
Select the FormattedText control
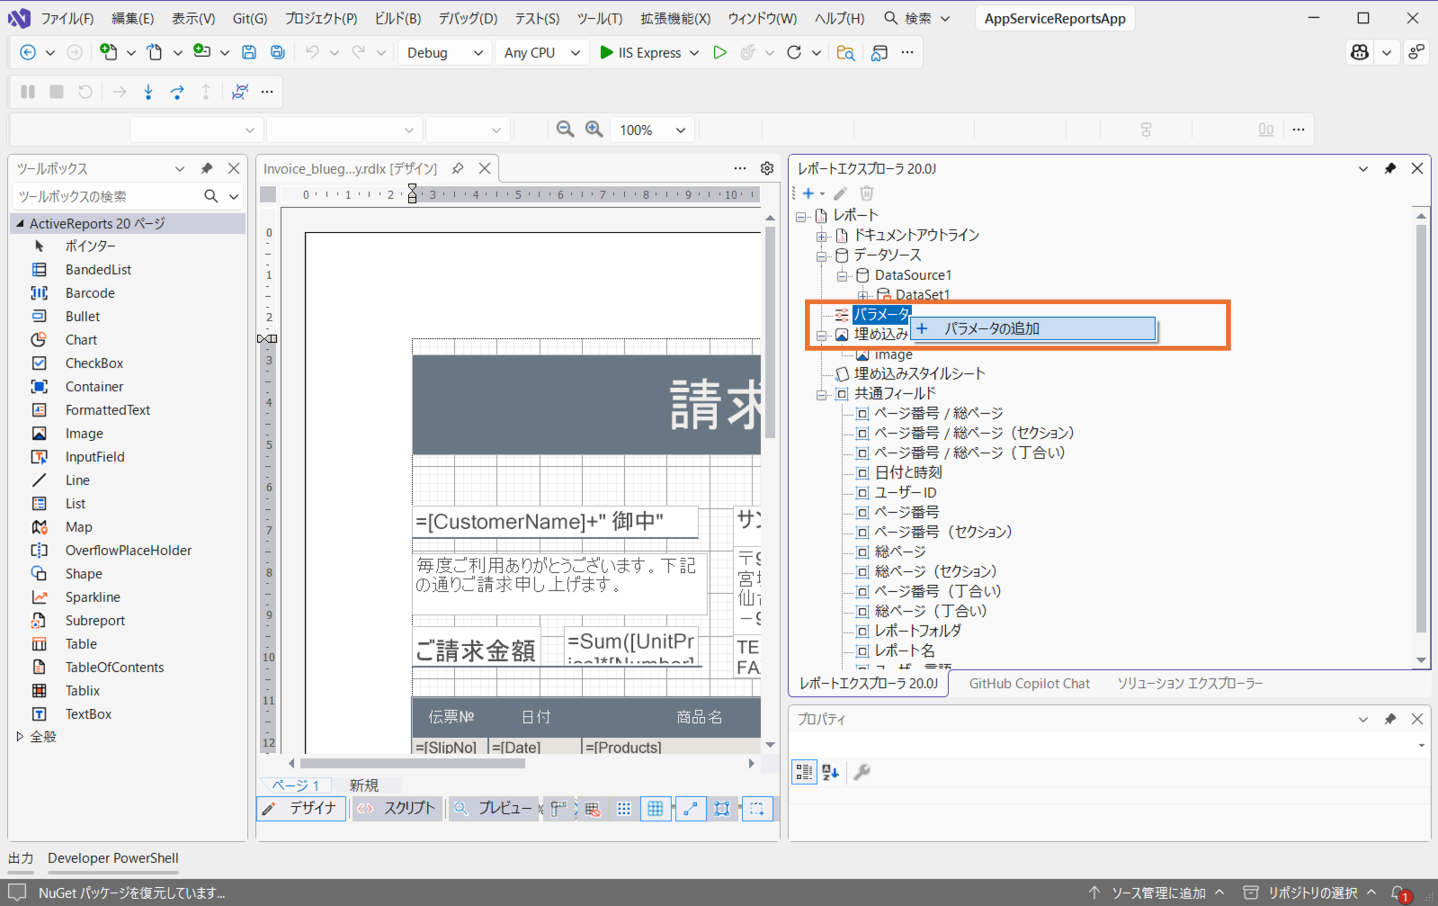coord(107,410)
